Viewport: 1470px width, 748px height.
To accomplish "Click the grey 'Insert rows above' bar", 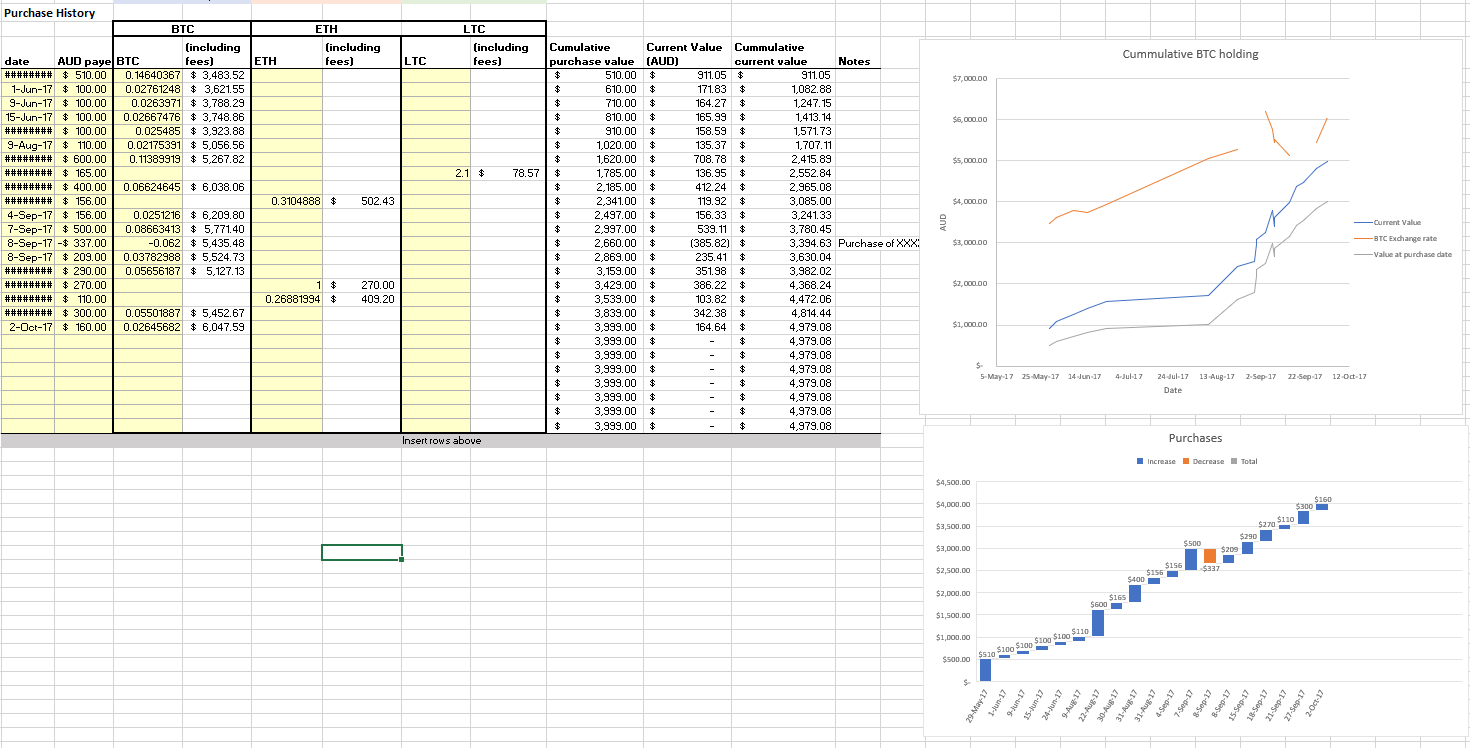I will pyautogui.click(x=441, y=440).
